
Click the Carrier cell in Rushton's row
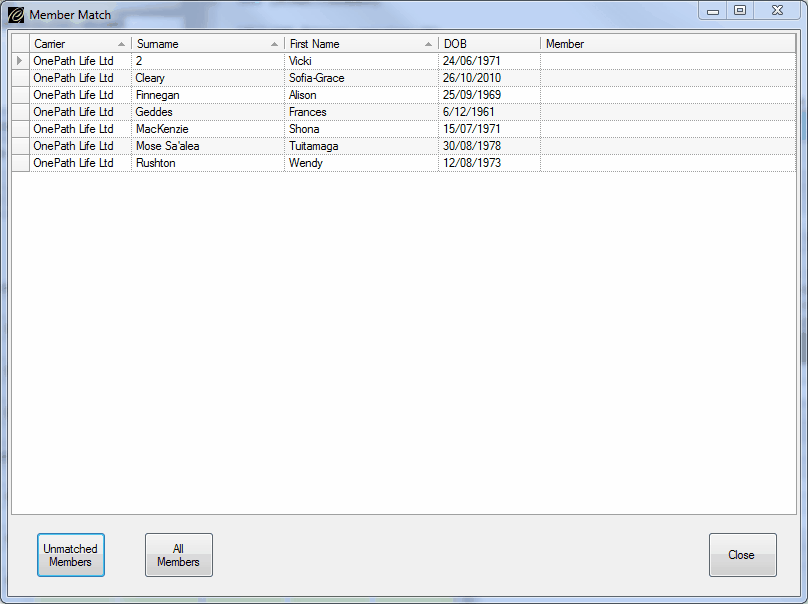80,163
